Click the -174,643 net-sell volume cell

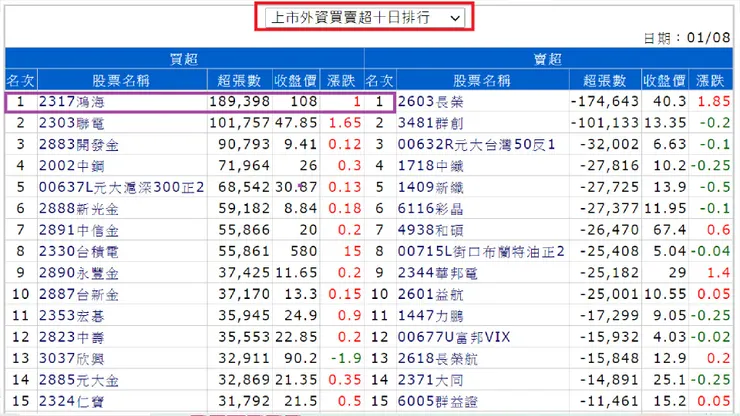[x=605, y=102]
